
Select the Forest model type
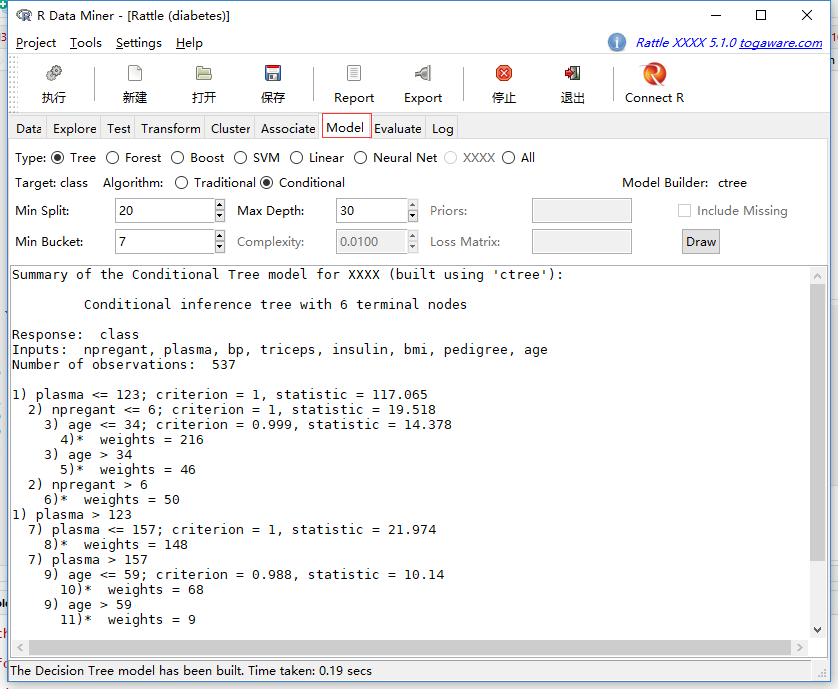pos(112,158)
